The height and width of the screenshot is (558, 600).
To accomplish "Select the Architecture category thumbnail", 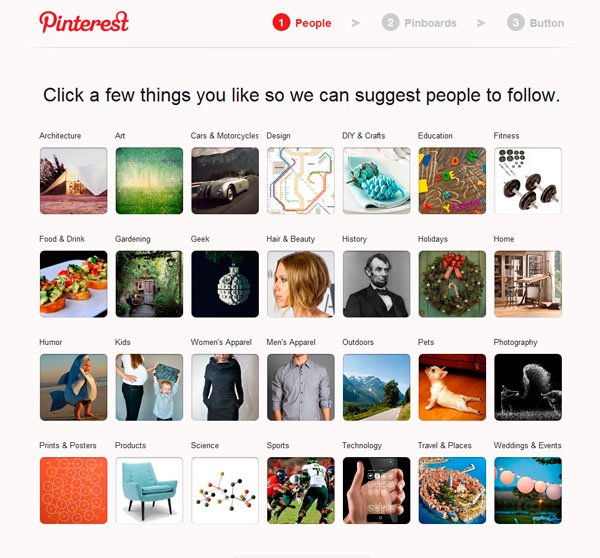I will [73, 181].
